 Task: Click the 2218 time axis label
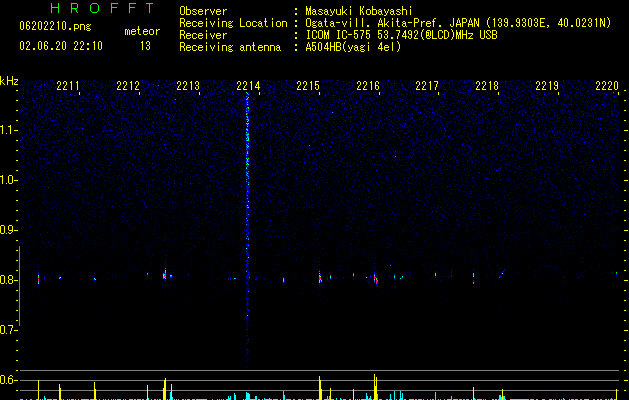click(x=487, y=85)
